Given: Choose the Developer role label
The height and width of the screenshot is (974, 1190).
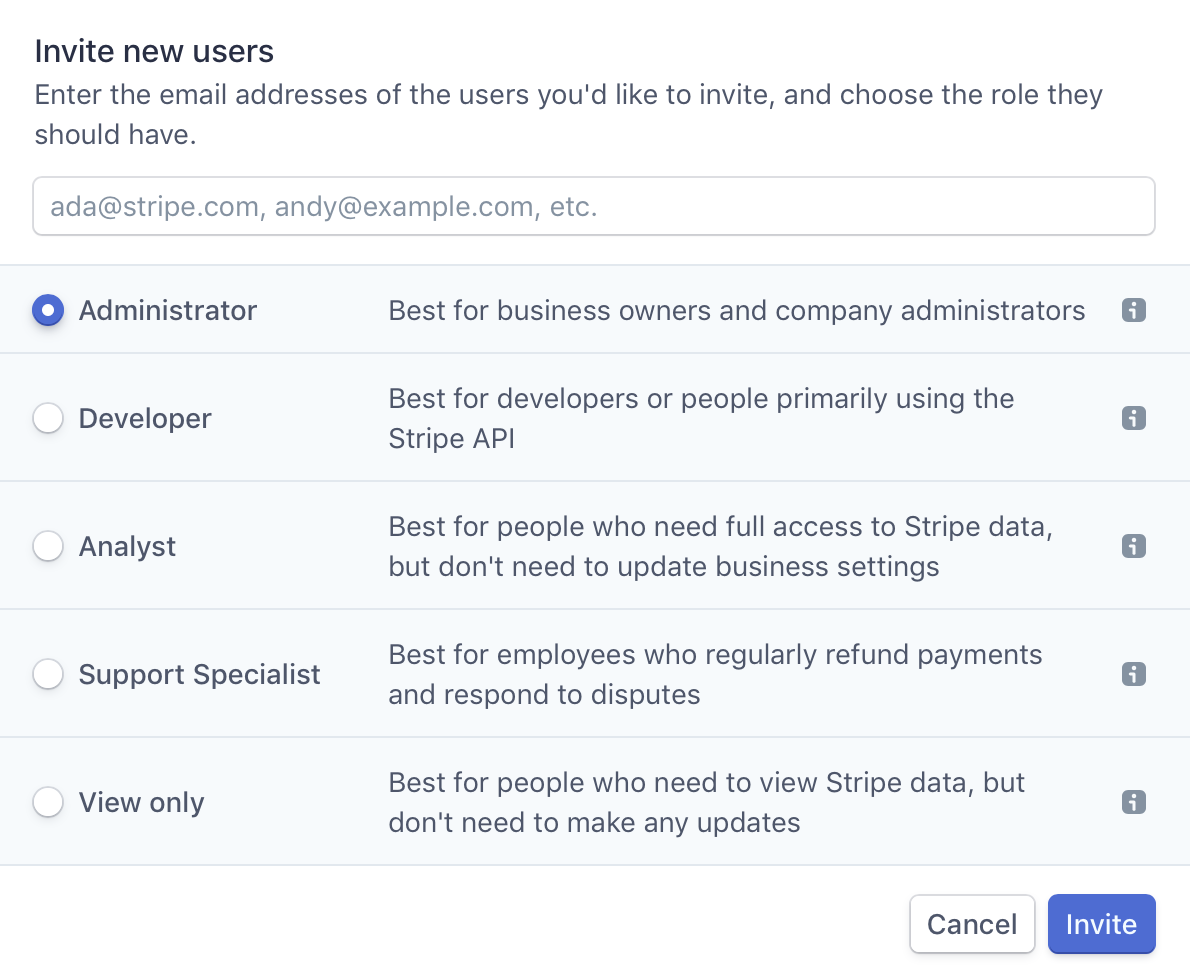Looking at the screenshot, I should [x=145, y=418].
